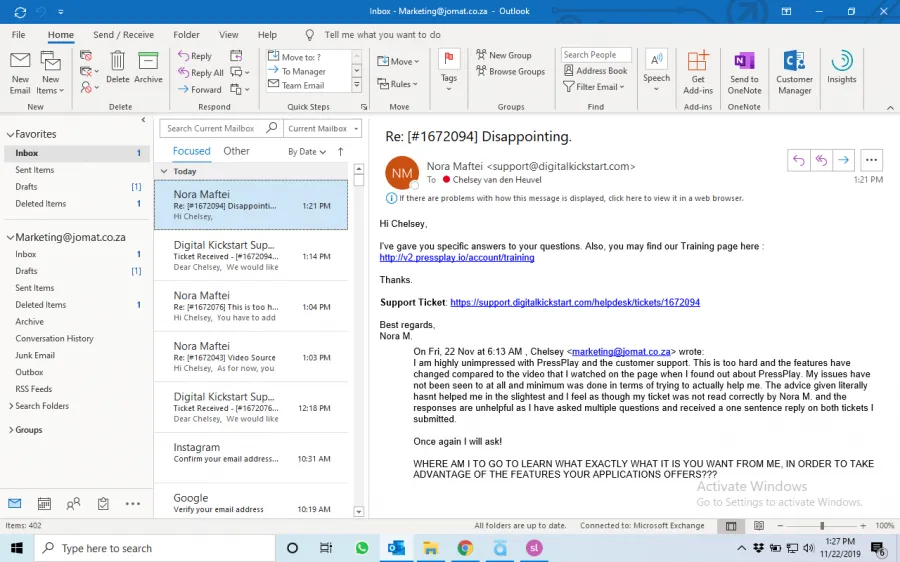Apply the Team Email quick step
The image size is (900, 562).
pos(302,85)
